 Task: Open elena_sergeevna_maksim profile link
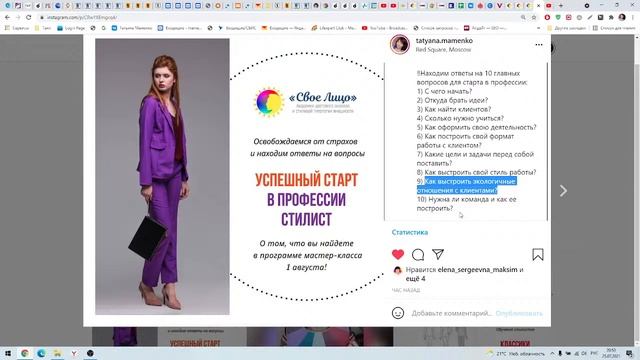pyautogui.click(x=477, y=269)
